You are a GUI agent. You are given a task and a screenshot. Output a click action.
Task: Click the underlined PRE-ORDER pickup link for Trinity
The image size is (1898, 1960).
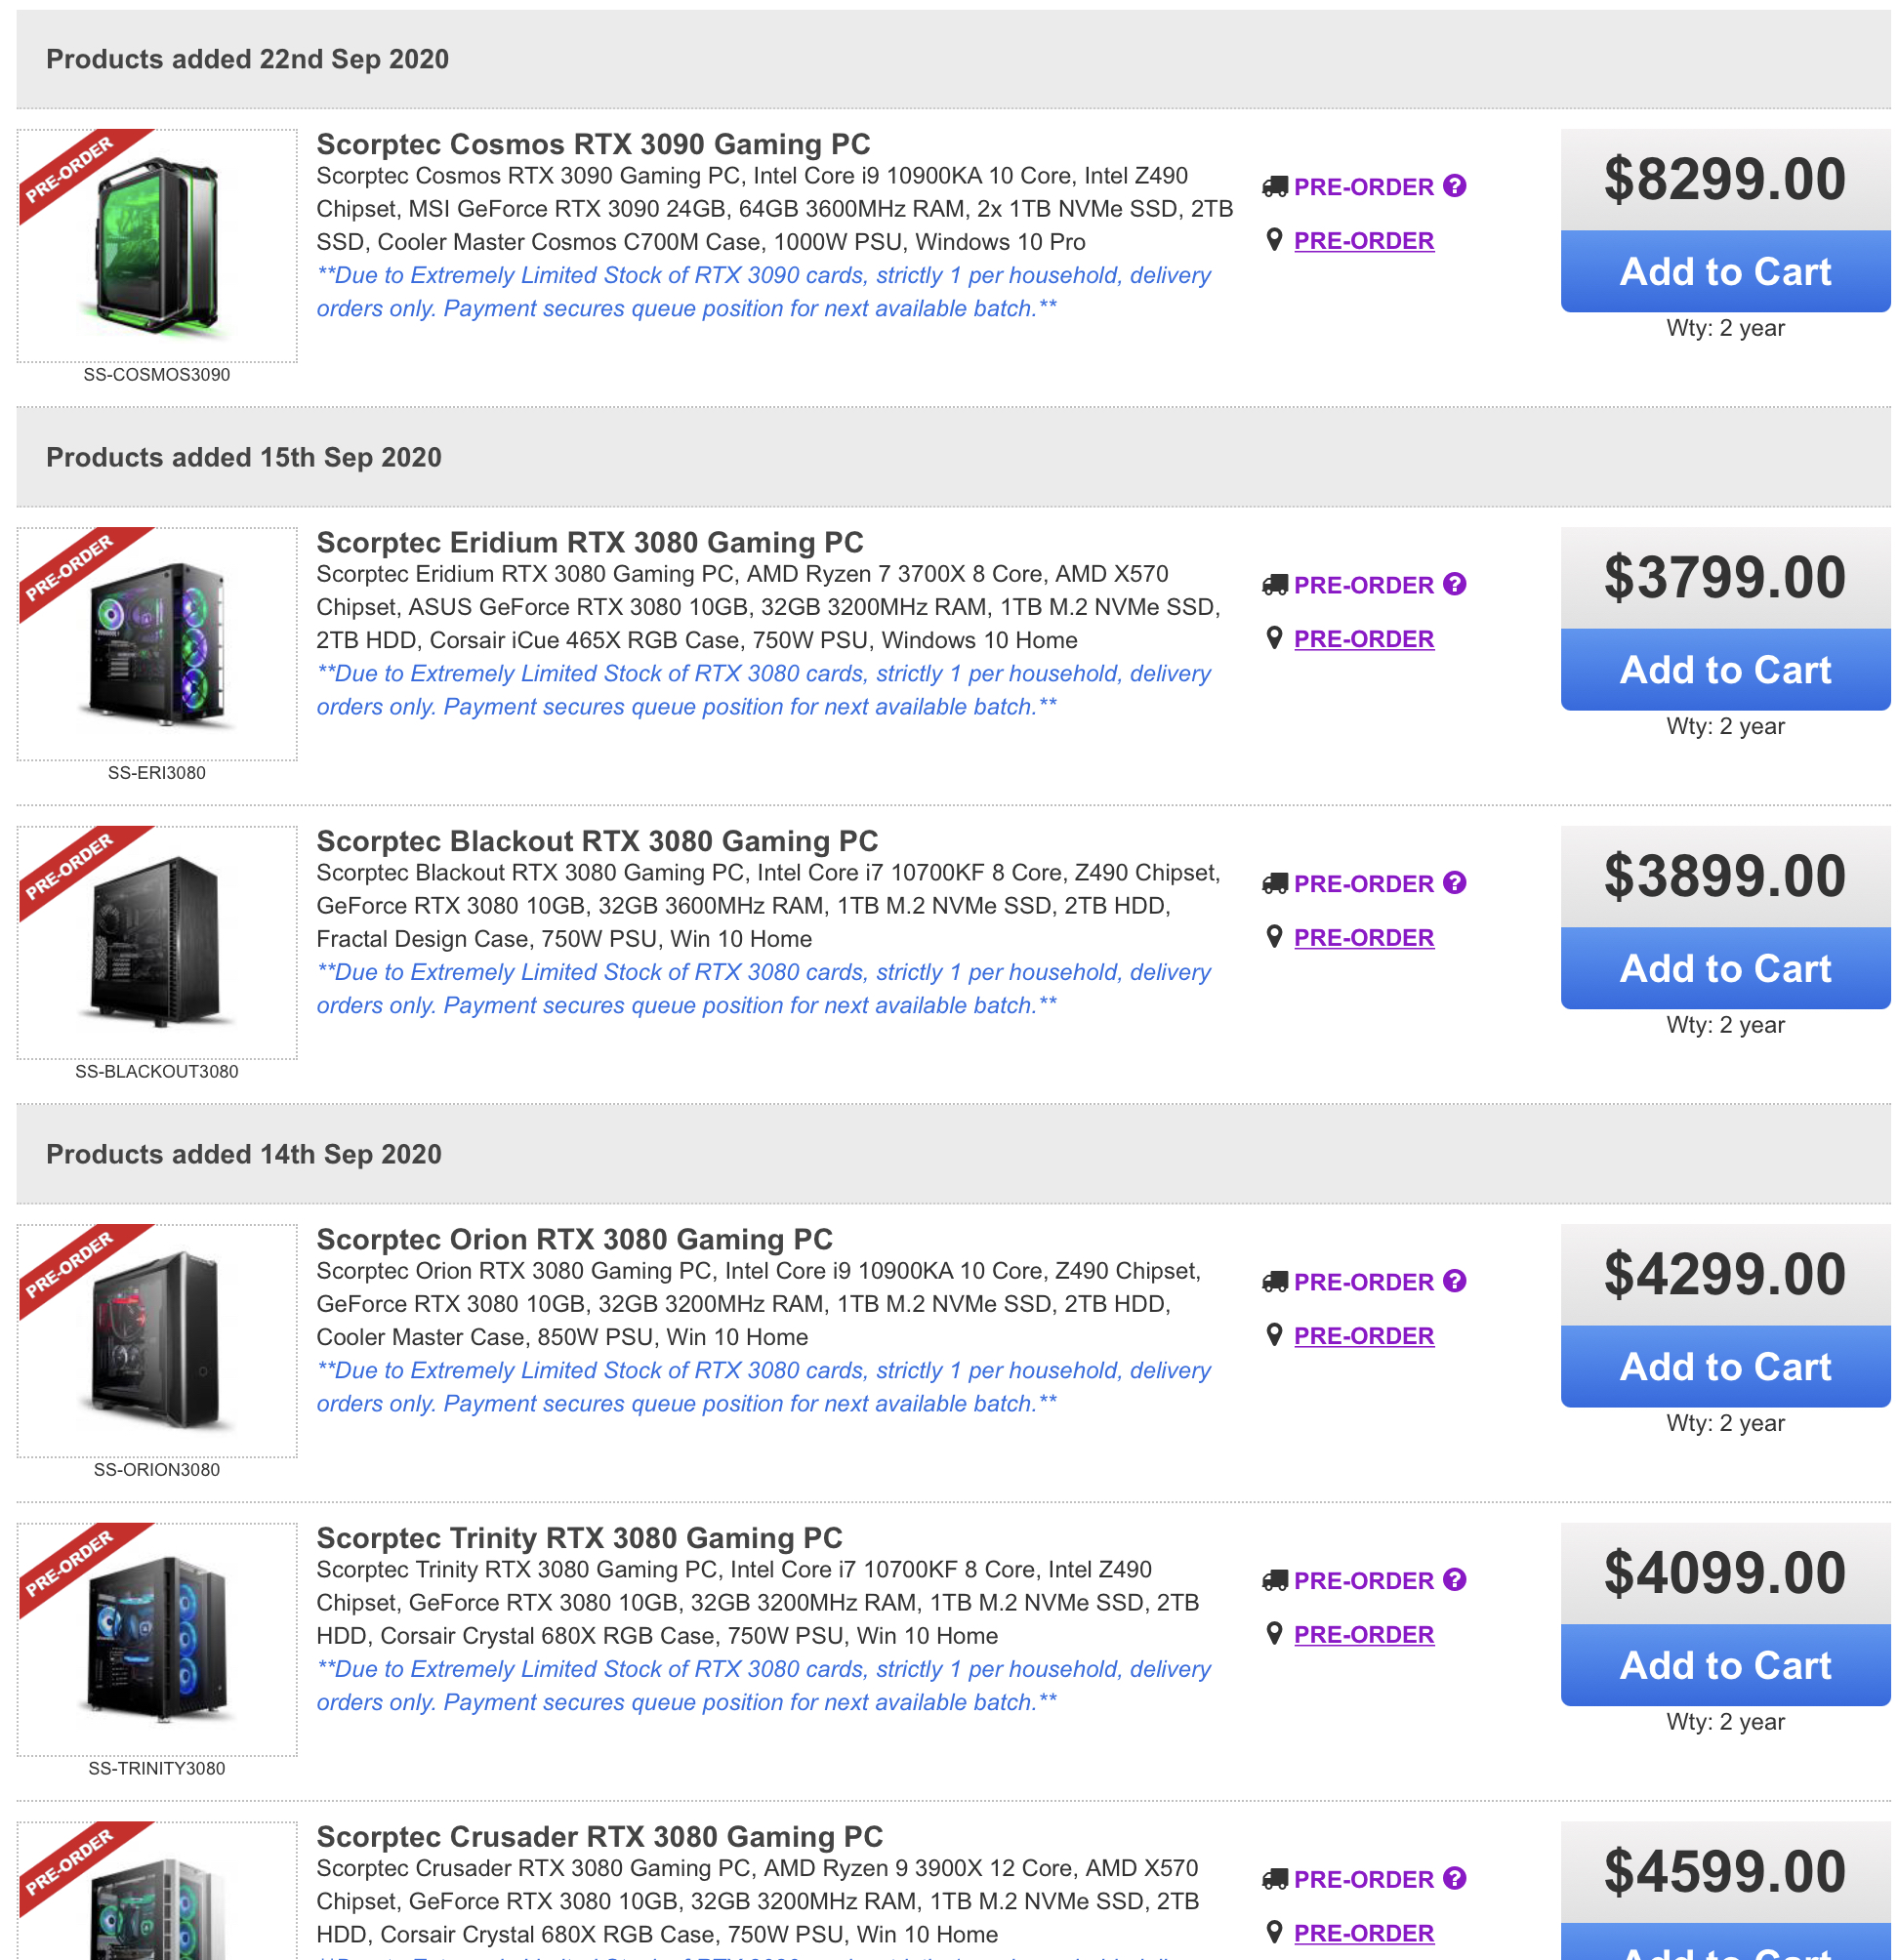tap(1363, 1635)
